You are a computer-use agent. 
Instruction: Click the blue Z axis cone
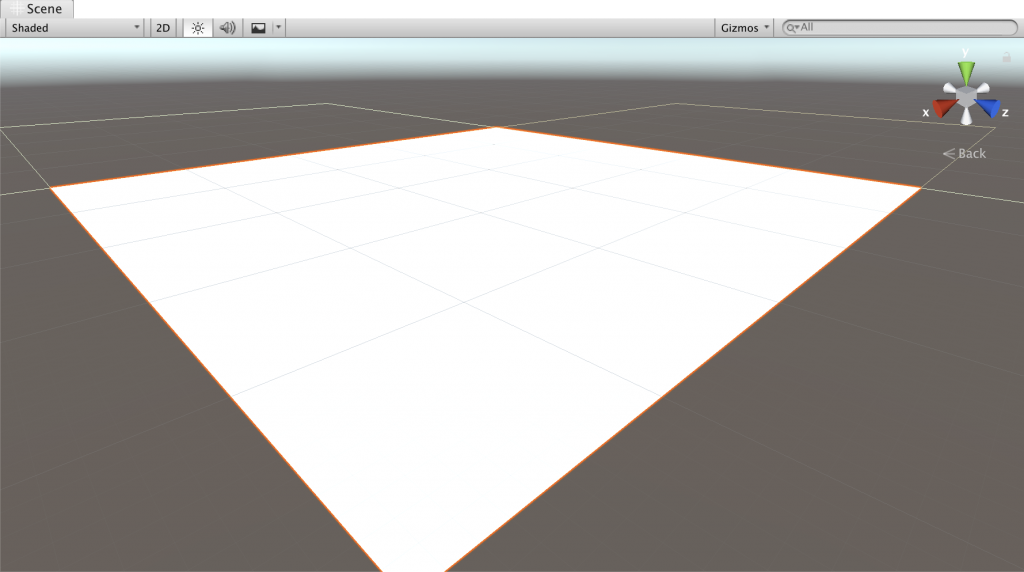[988, 106]
